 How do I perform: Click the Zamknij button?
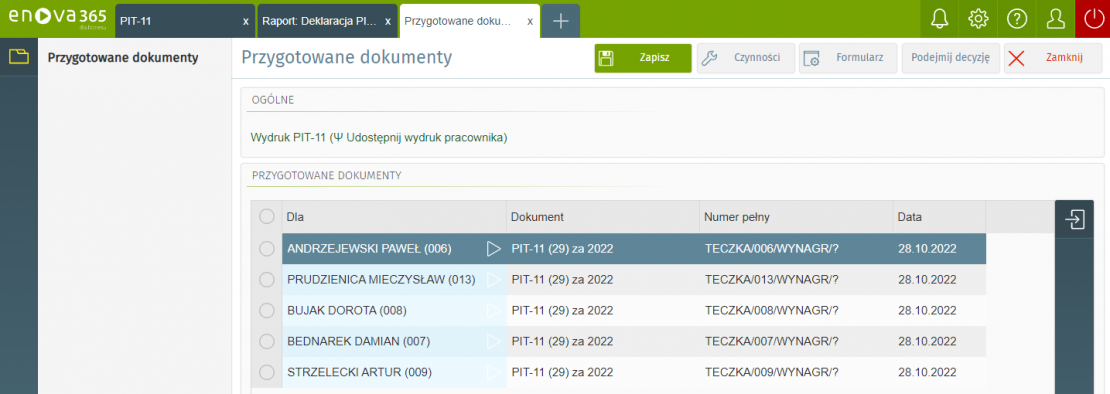tap(1053, 58)
